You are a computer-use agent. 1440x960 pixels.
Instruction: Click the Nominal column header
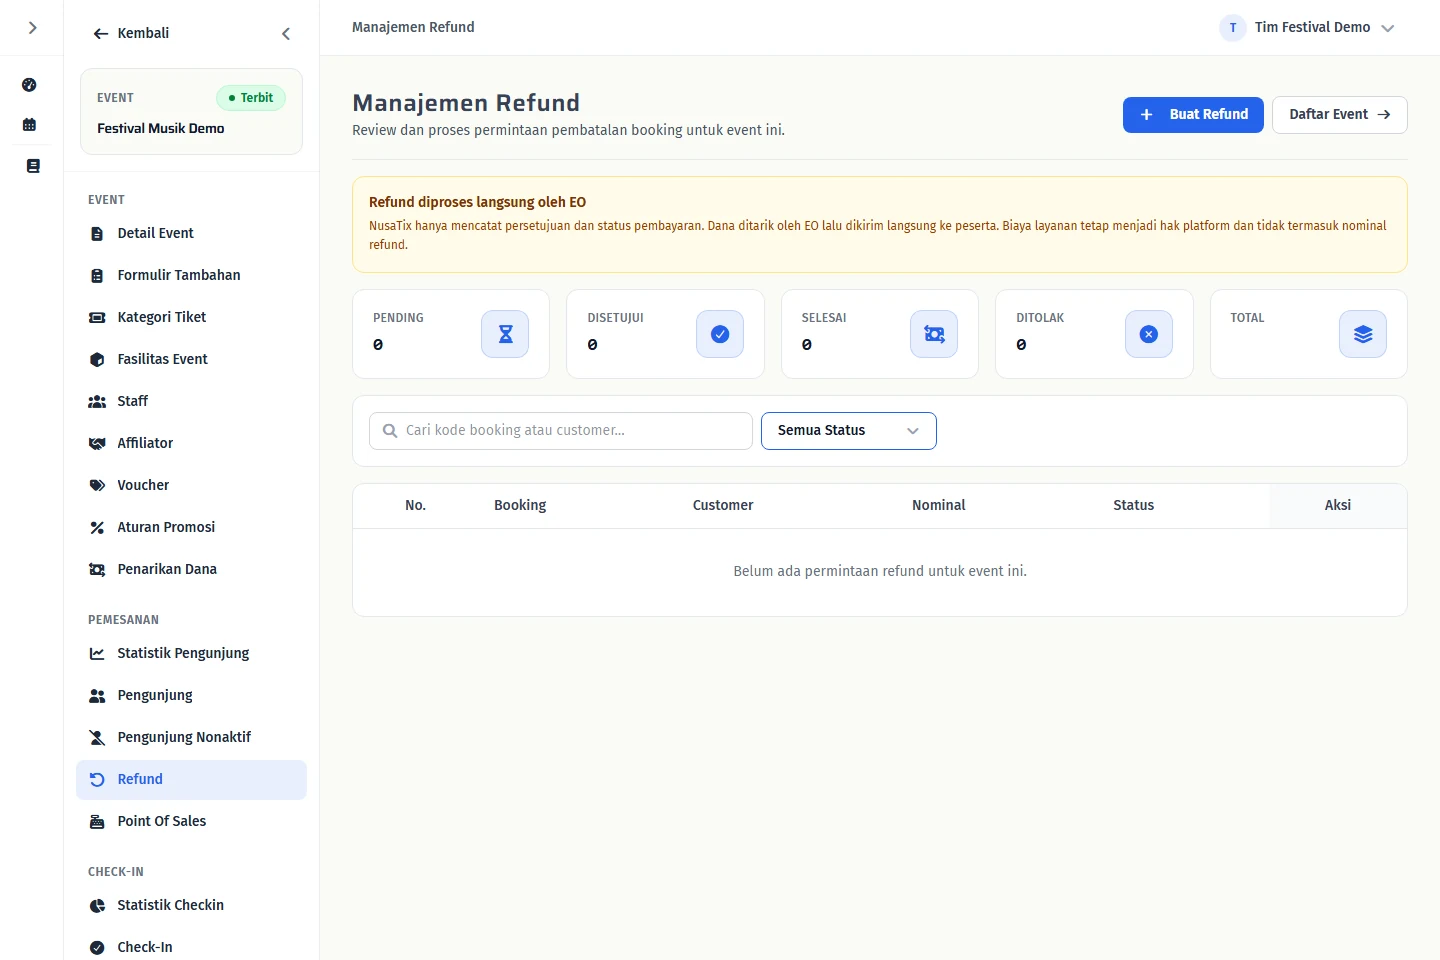click(939, 506)
